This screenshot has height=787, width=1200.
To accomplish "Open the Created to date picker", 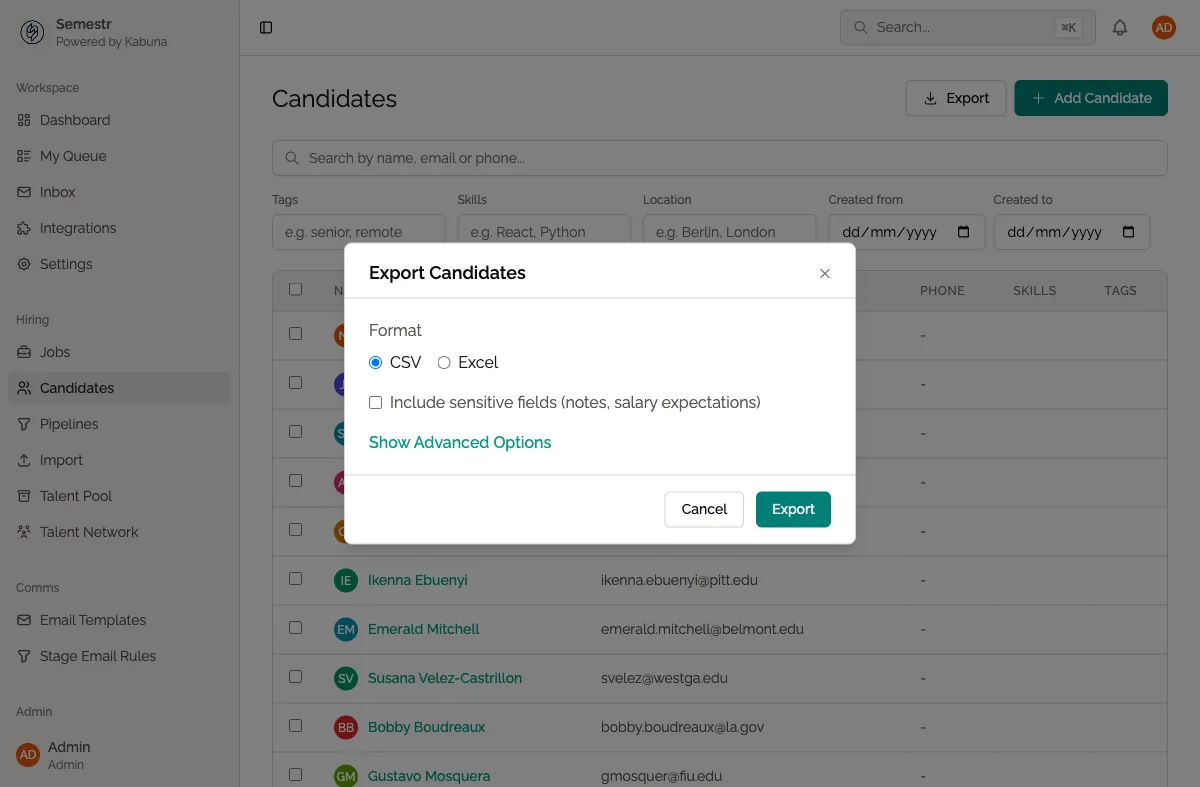I will click(x=1127, y=231).
